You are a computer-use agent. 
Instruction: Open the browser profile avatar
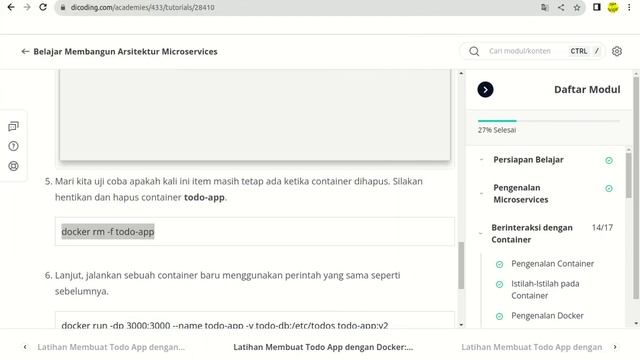pyautogui.click(x=613, y=7)
